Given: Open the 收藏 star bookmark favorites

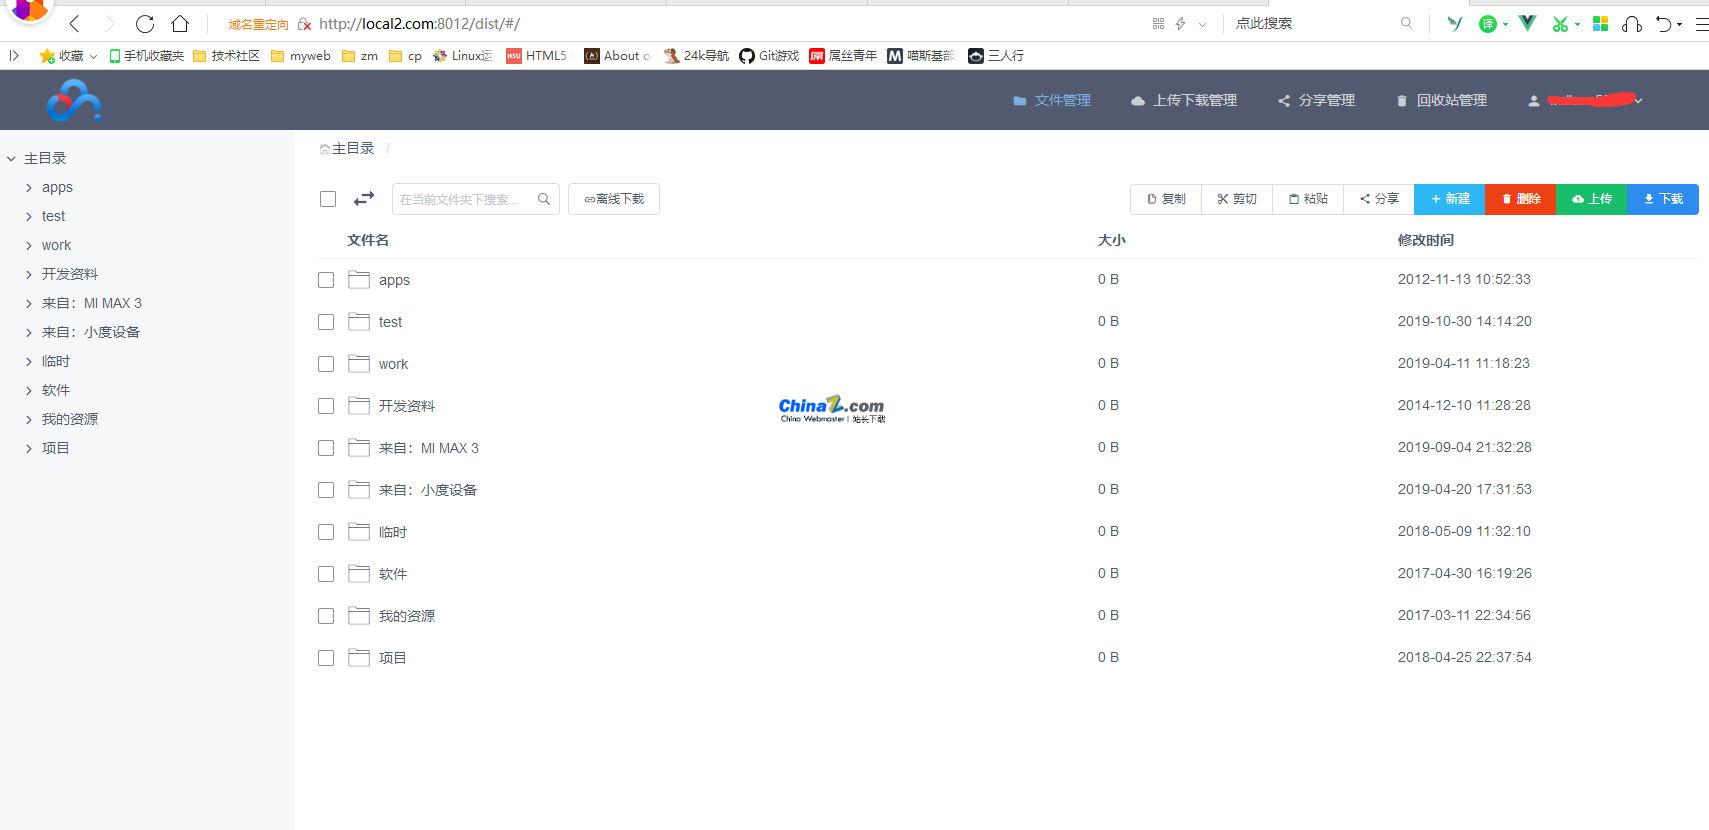Looking at the screenshot, I should (x=68, y=56).
